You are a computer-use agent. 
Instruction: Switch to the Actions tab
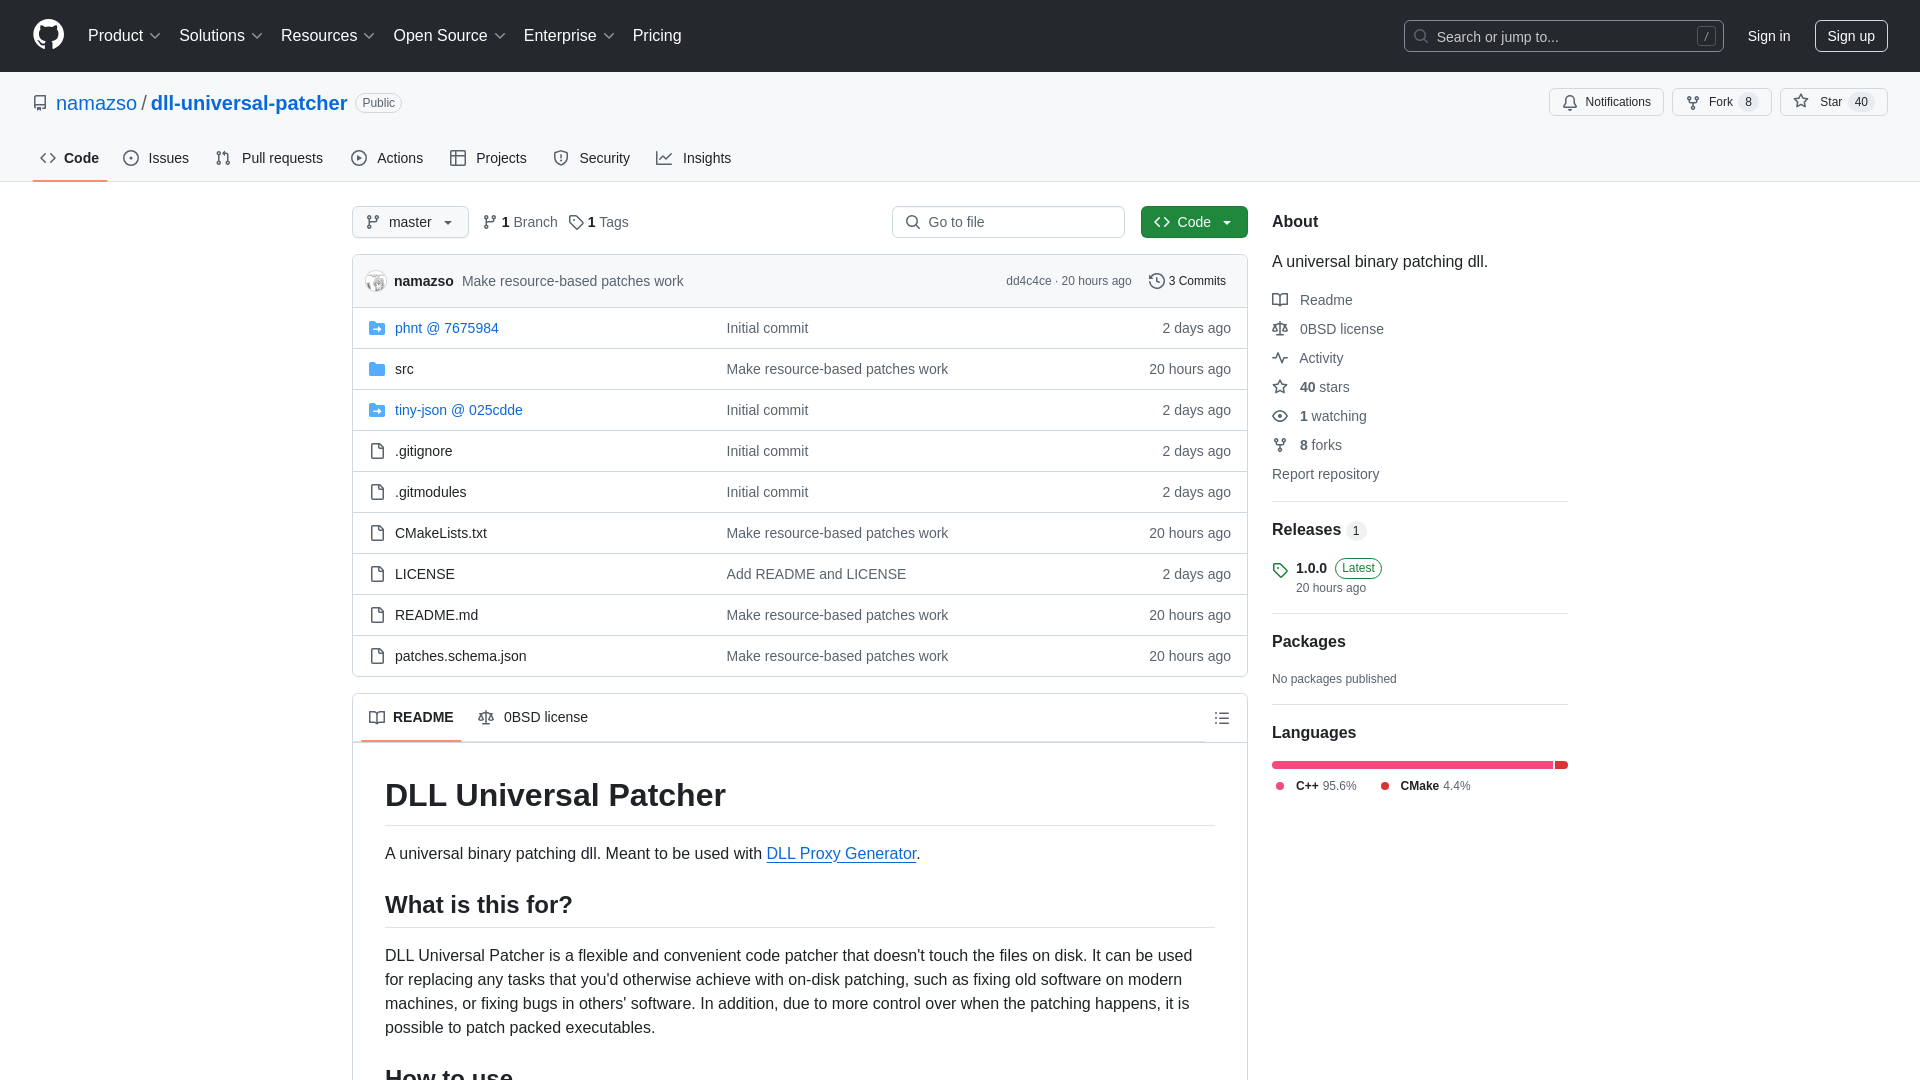click(387, 158)
